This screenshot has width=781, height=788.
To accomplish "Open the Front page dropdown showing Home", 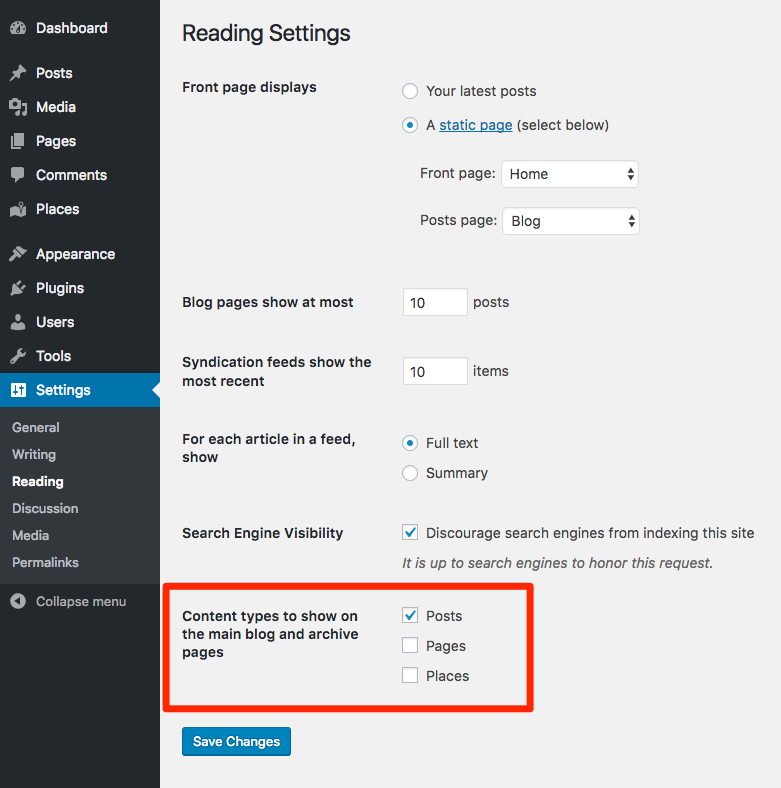I will [570, 174].
